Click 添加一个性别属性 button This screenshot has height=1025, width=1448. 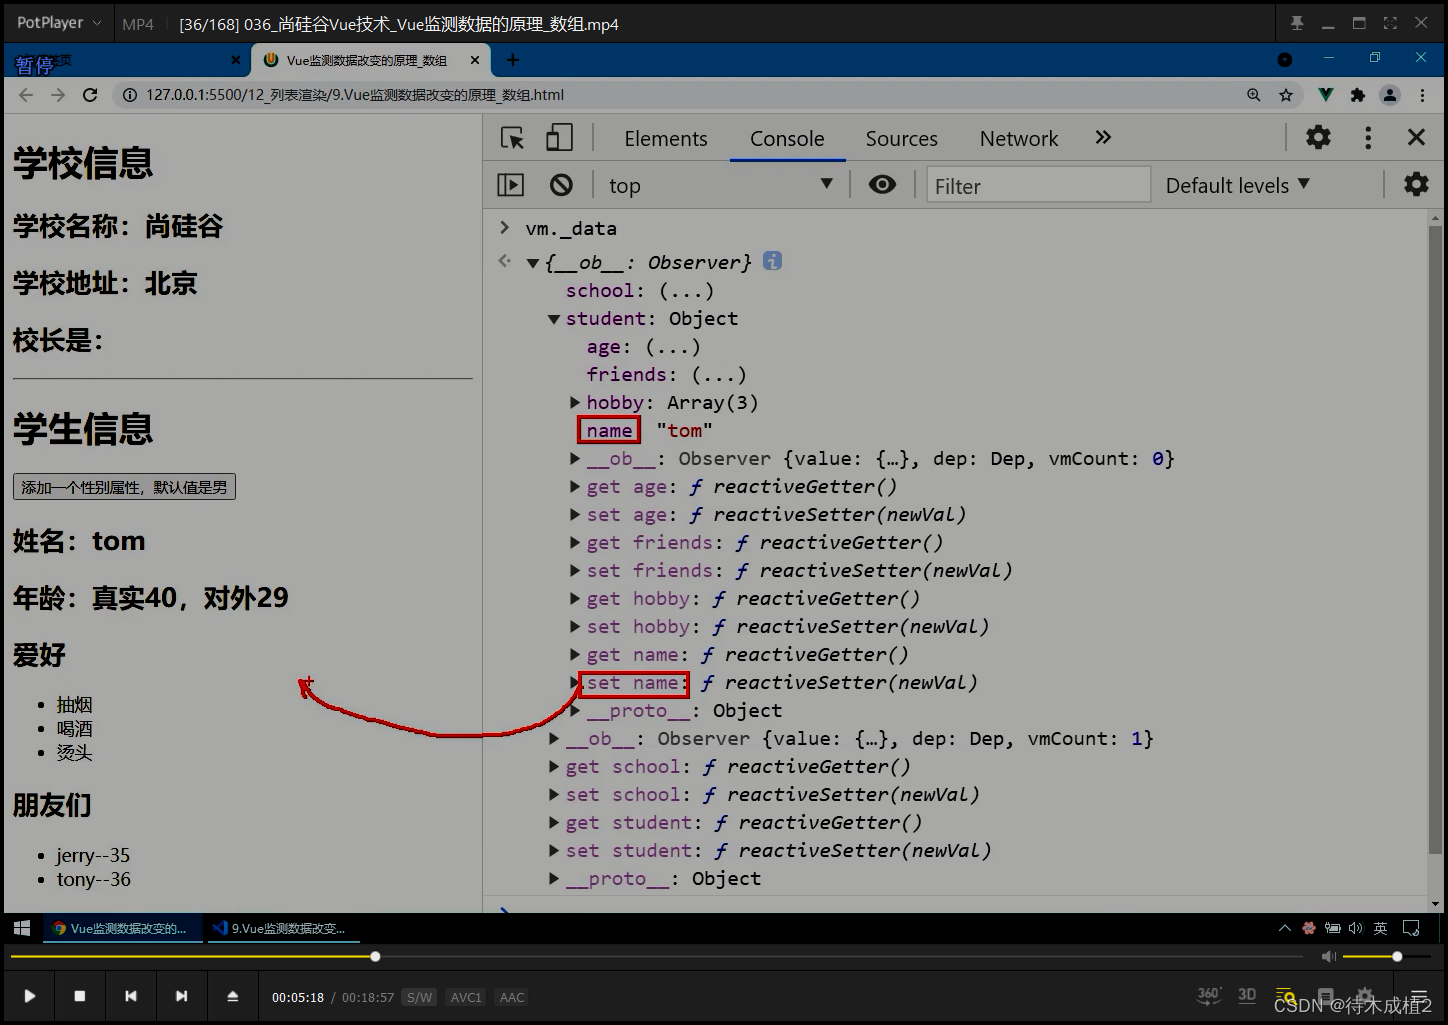click(124, 487)
